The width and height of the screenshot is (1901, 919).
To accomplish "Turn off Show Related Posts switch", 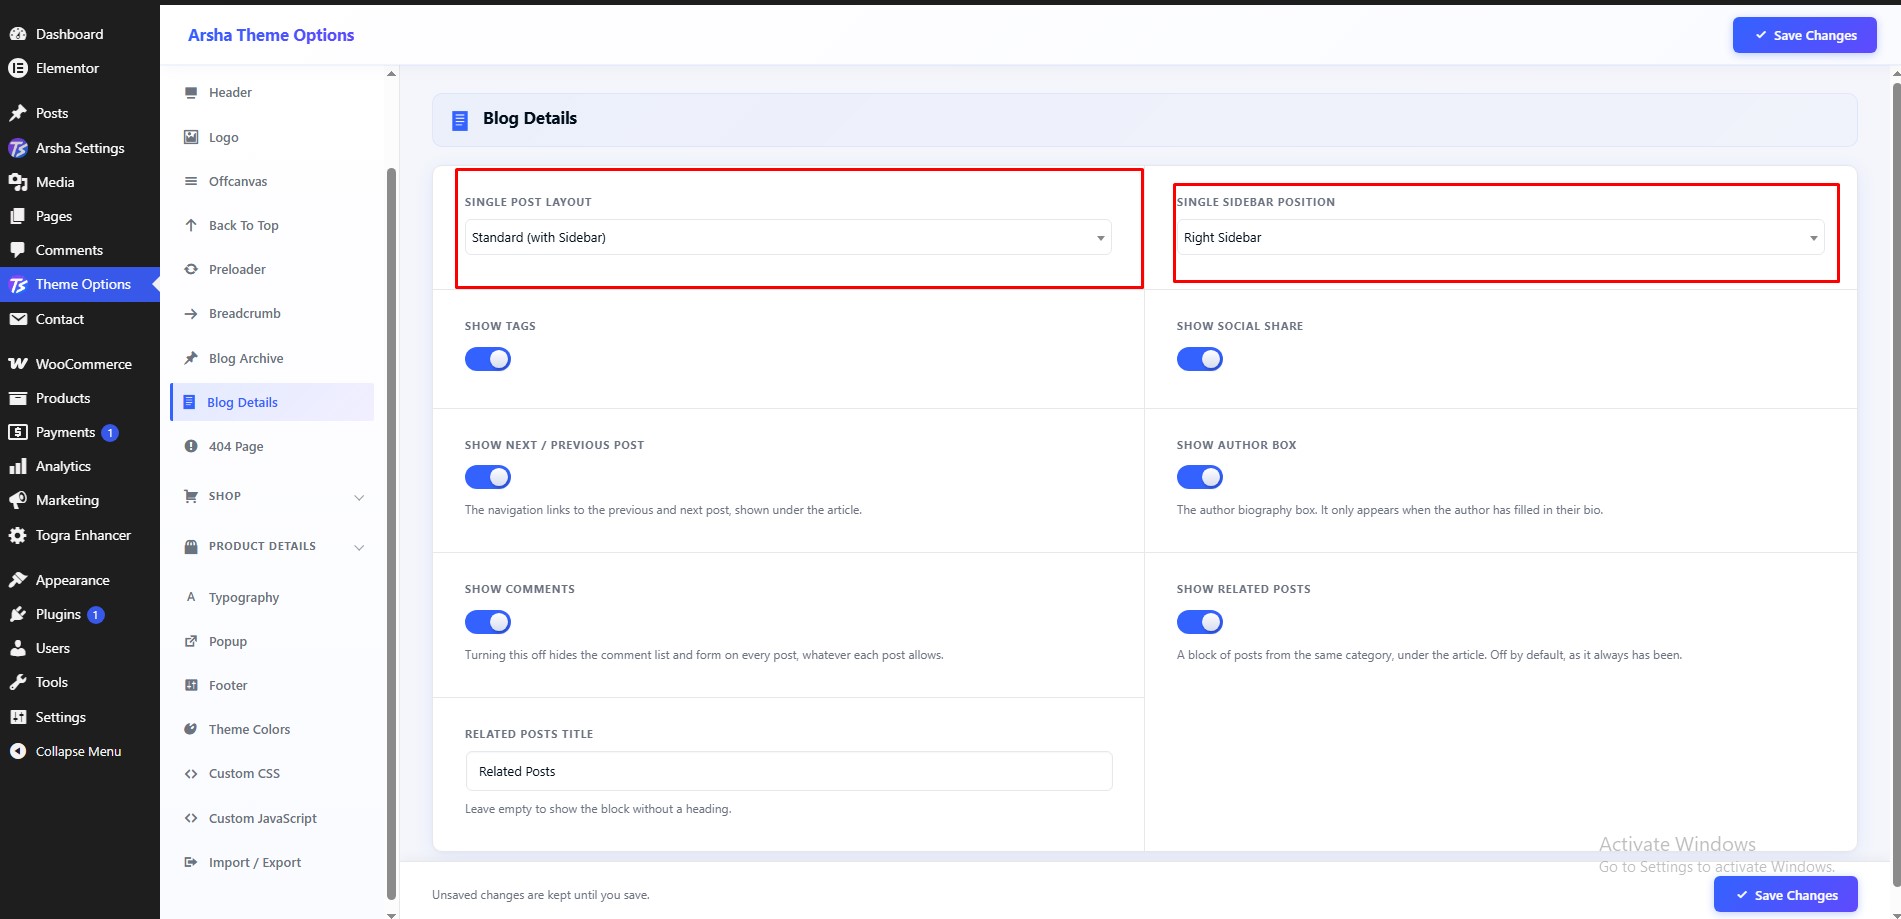I will 1200,622.
